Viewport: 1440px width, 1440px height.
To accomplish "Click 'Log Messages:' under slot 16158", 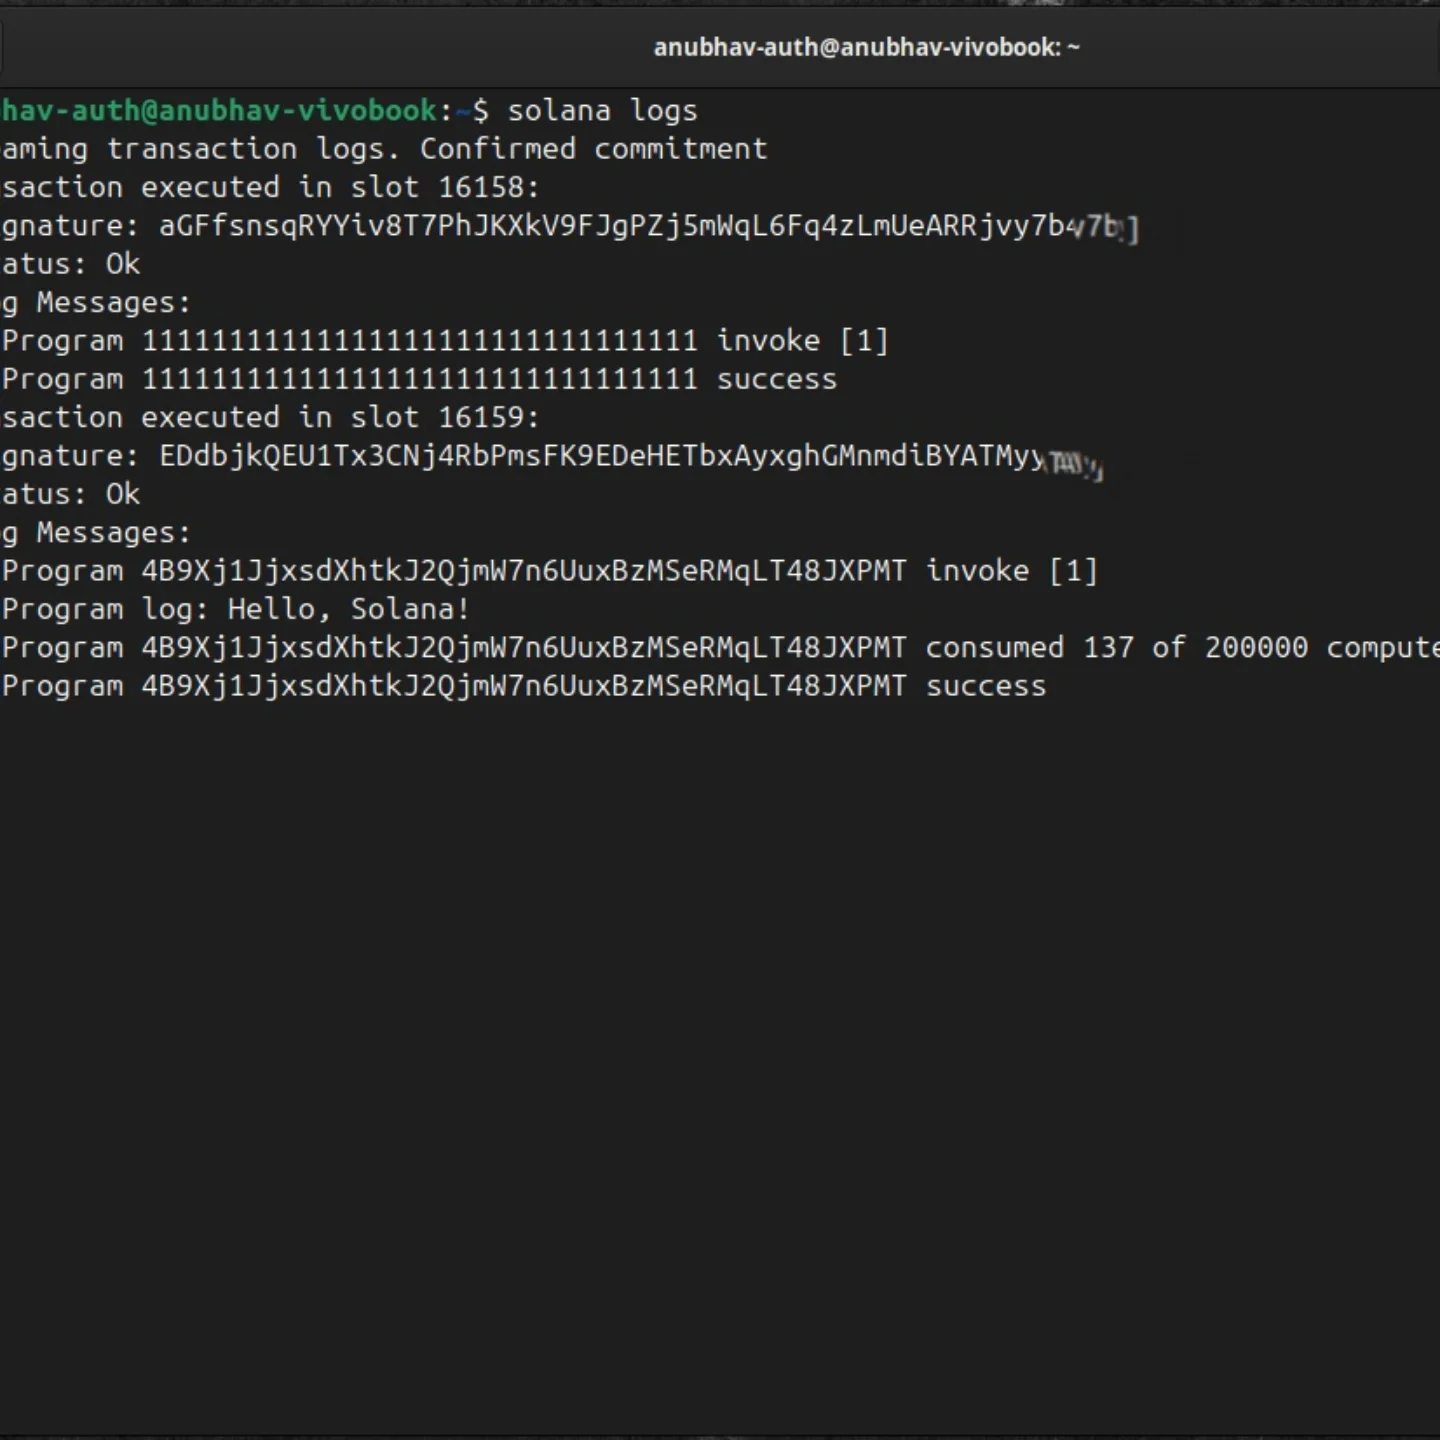I will (97, 302).
